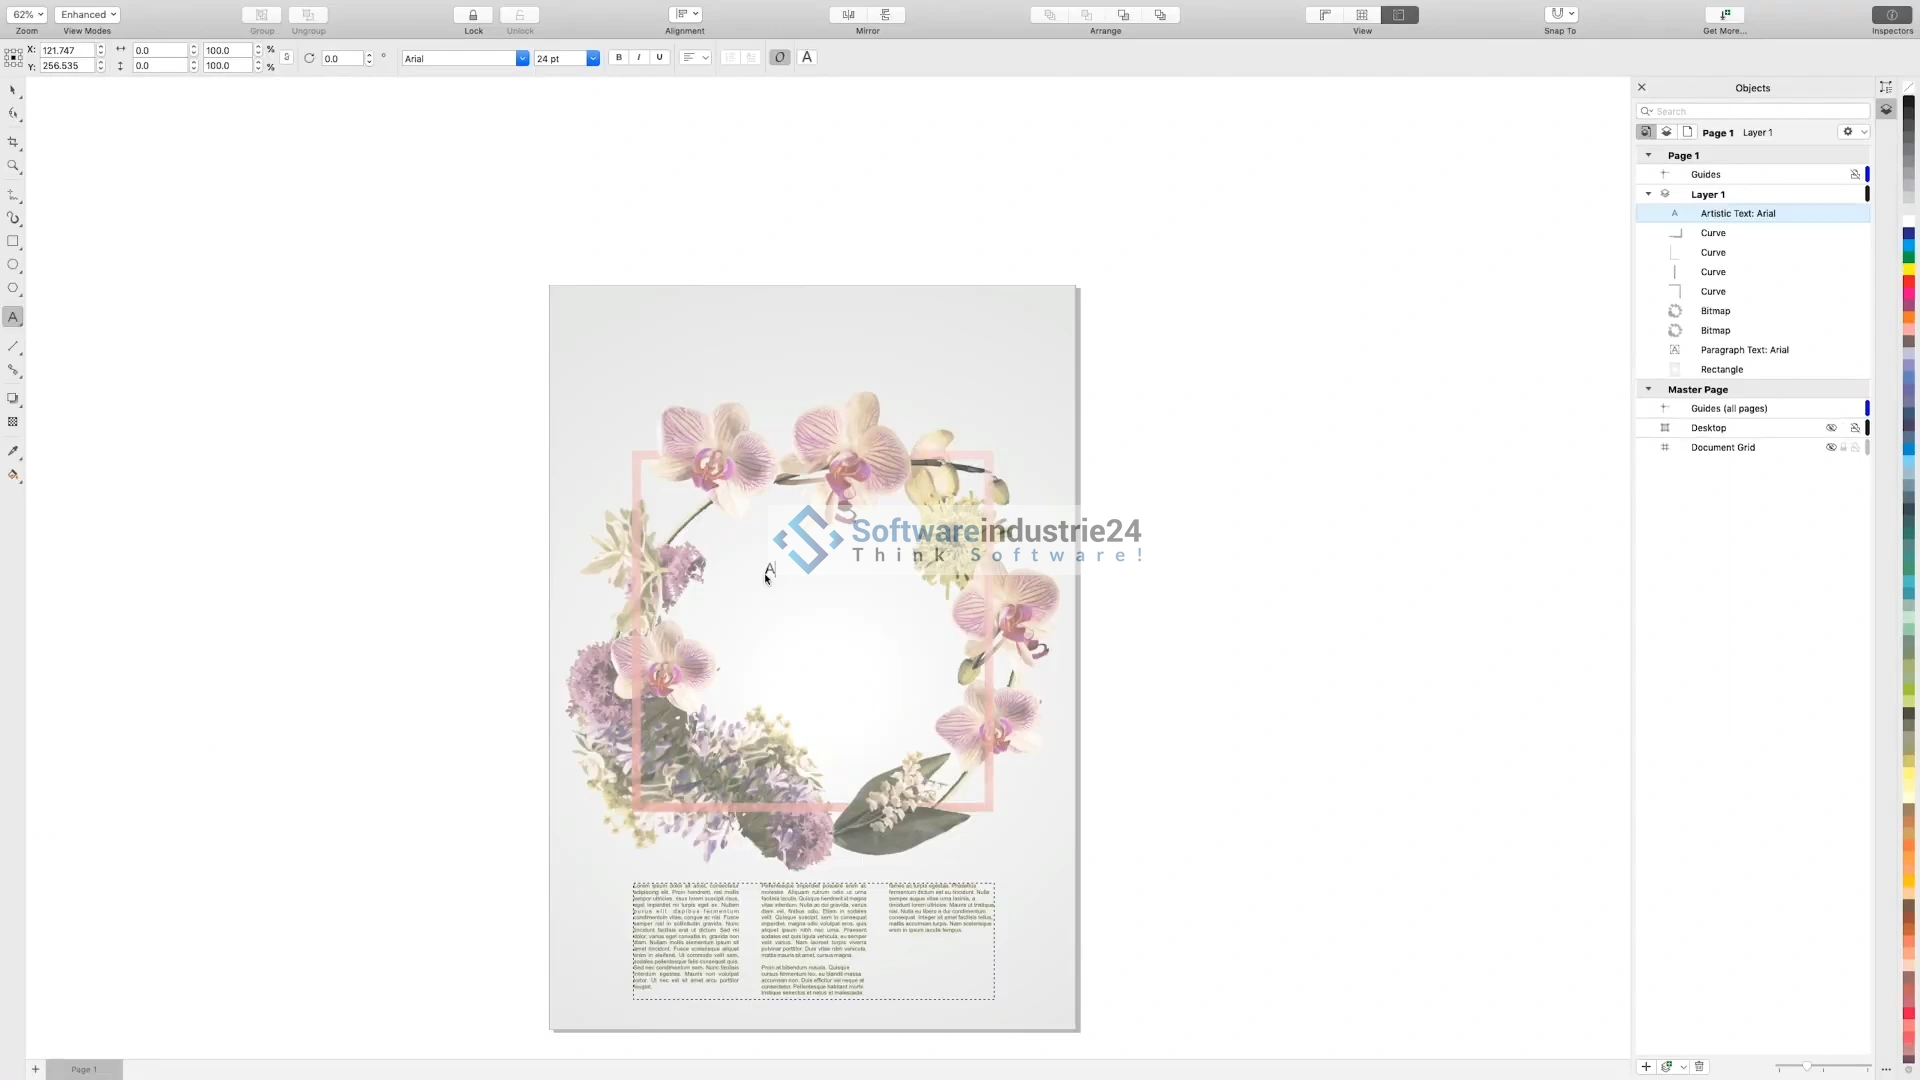Screen dimensions: 1920x1080
Task: Select Paragraph Text: Arial object
Action: pyautogui.click(x=1744, y=350)
